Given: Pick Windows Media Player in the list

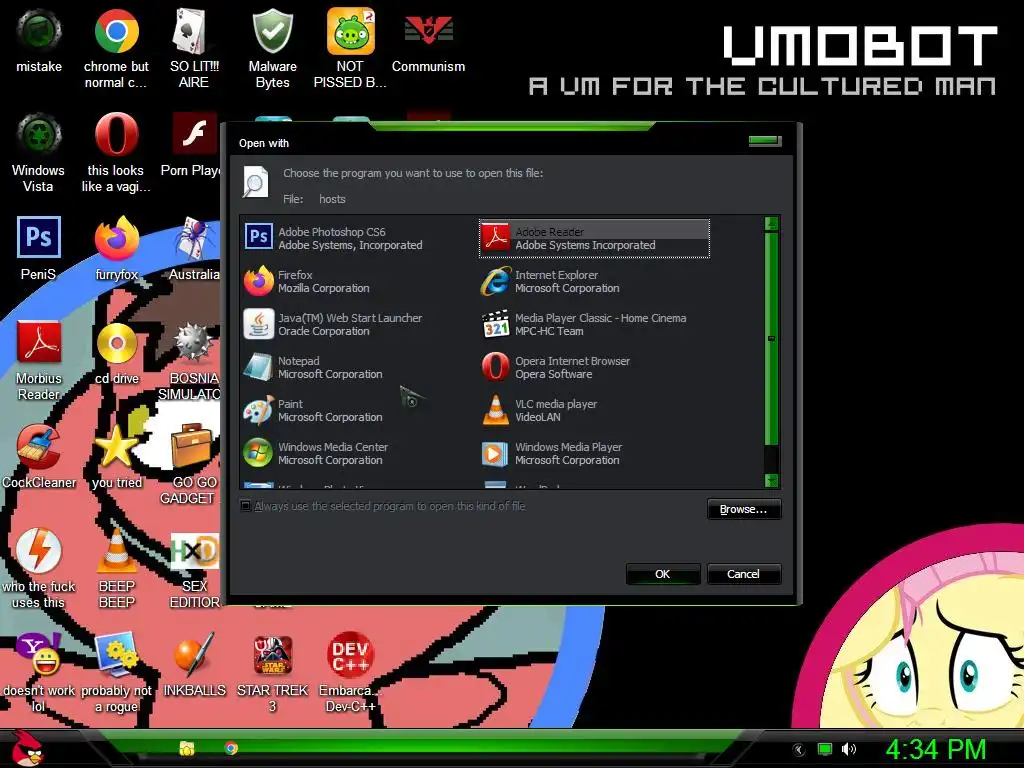Looking at the screenshot, I should [x=594, y=454].
